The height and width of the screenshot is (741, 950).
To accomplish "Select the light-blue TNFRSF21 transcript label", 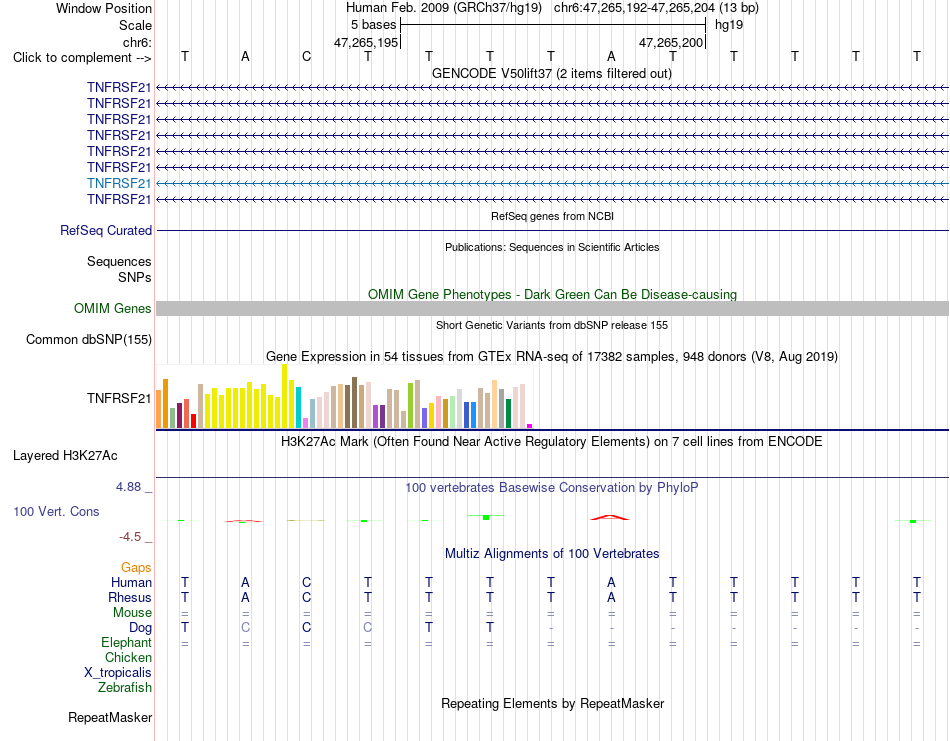I will [119, 183].
